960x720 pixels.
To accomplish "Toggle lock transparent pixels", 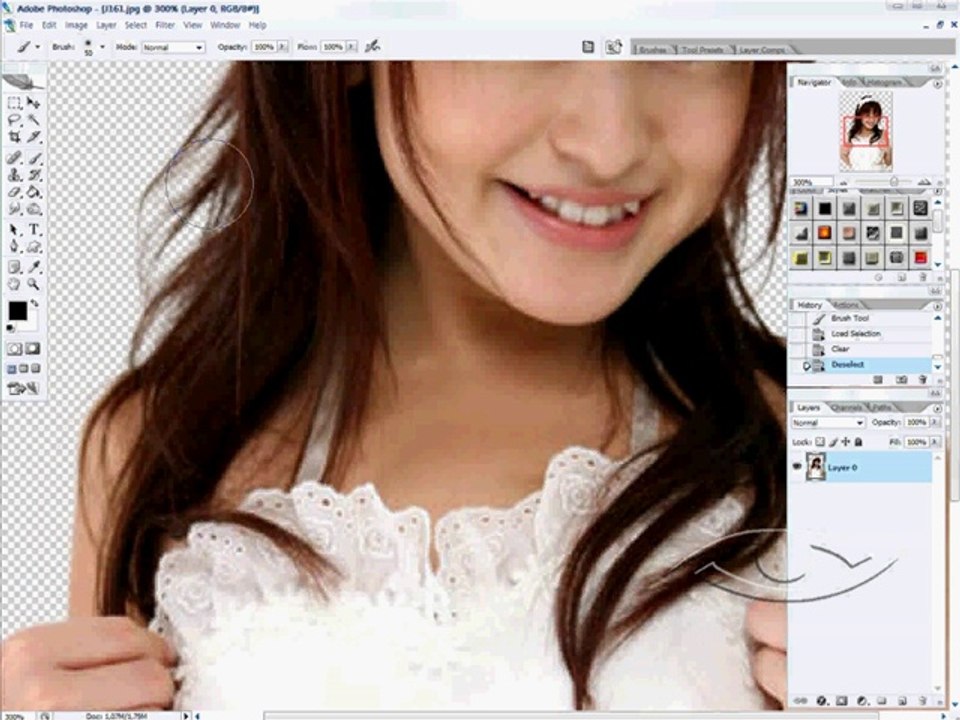I will click(820, 441).
